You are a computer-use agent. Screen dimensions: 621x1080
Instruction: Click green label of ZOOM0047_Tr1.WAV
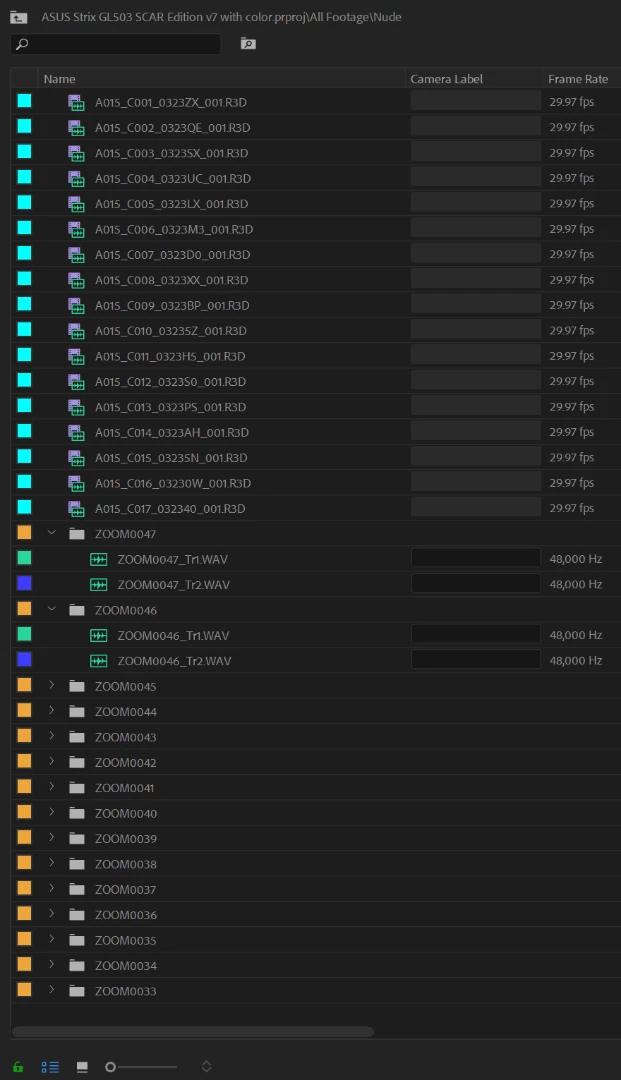24,558
